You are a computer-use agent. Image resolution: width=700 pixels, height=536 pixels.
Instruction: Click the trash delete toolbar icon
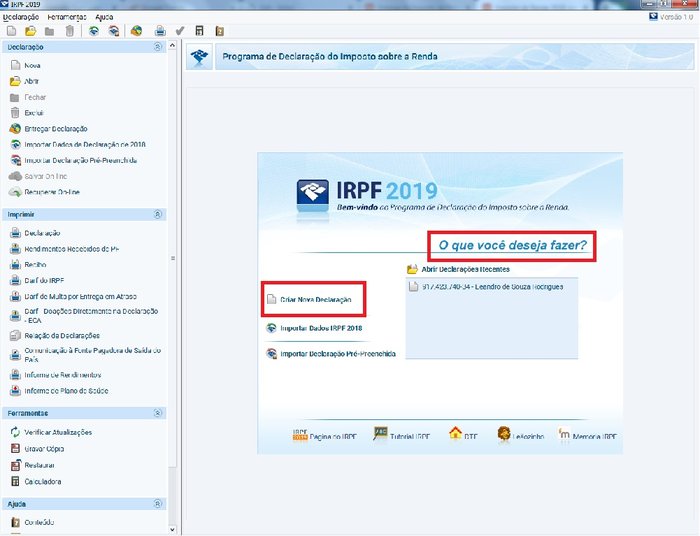click(69, 31)
